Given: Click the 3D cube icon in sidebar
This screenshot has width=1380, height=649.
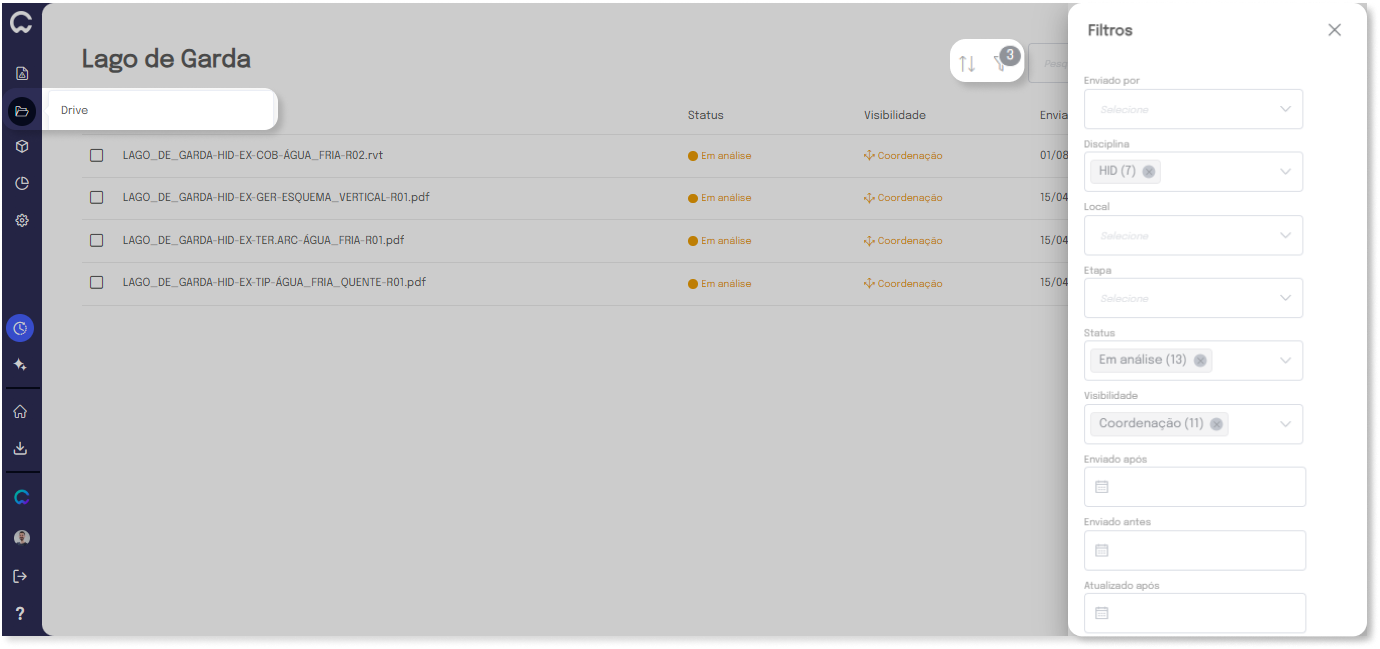Looking at the screenshot, I should (x=22, y=147).
